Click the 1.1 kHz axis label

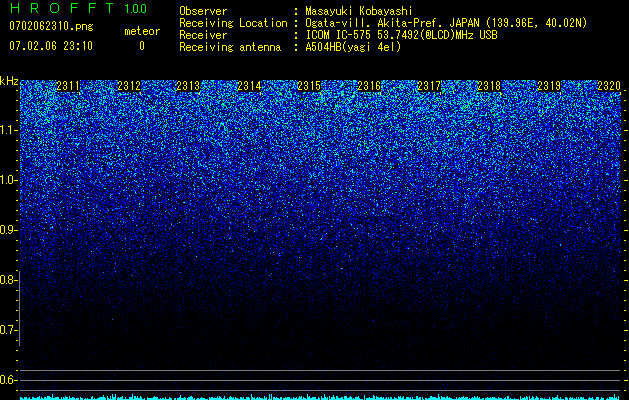[8, 130]
